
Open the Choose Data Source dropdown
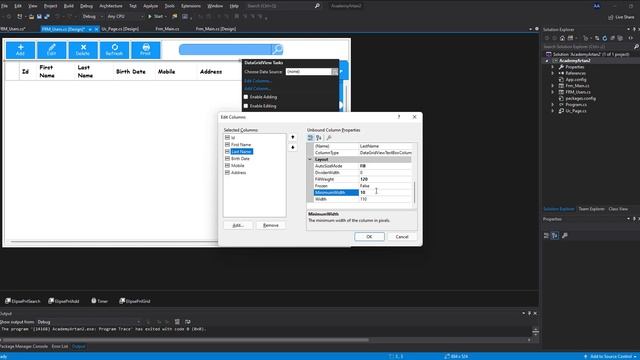pos(335,71)
